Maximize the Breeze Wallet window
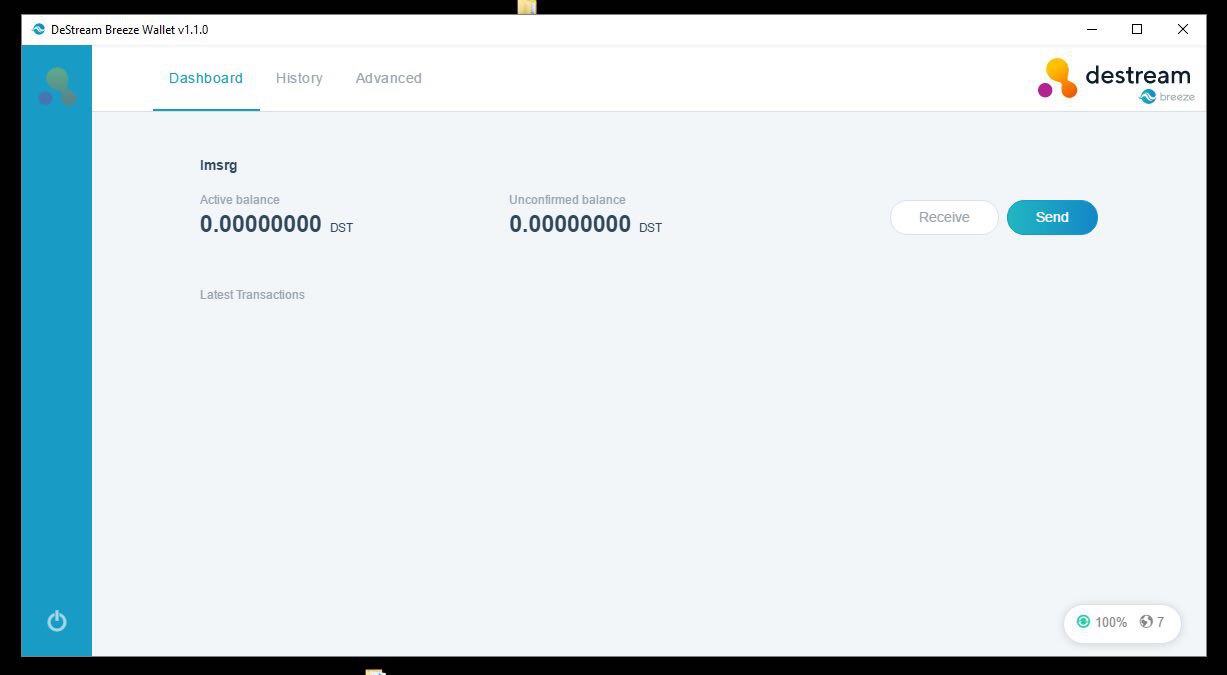This screenshot has height=675, width=1227. click(1137, 30)
